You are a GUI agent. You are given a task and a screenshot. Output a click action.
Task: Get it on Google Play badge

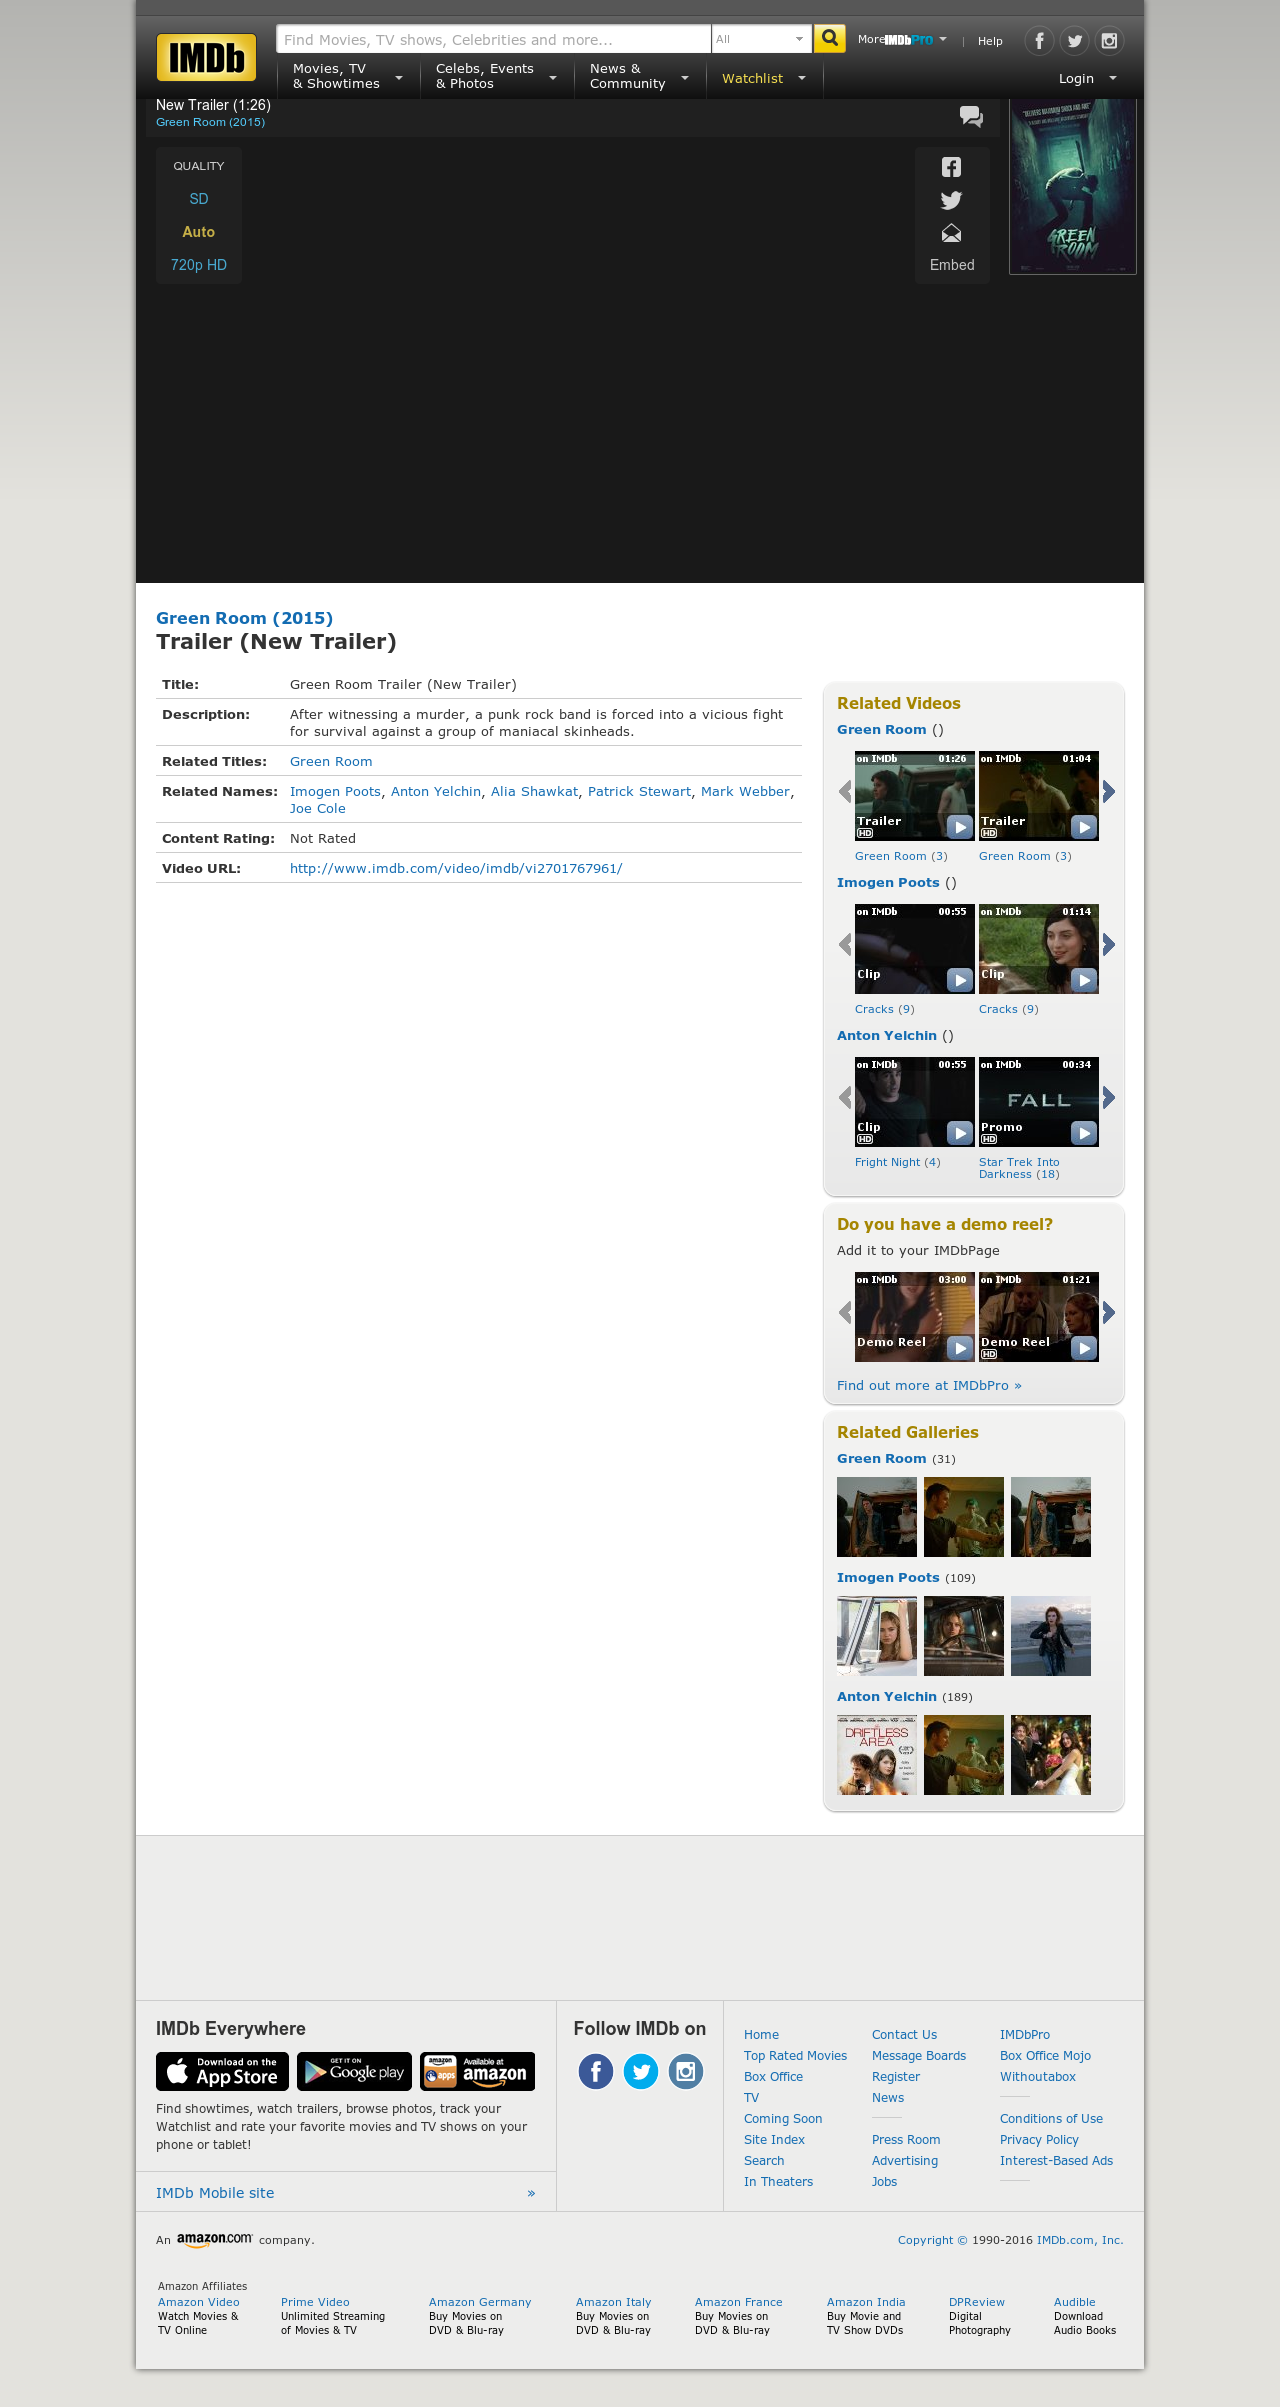pos(354,2071)
